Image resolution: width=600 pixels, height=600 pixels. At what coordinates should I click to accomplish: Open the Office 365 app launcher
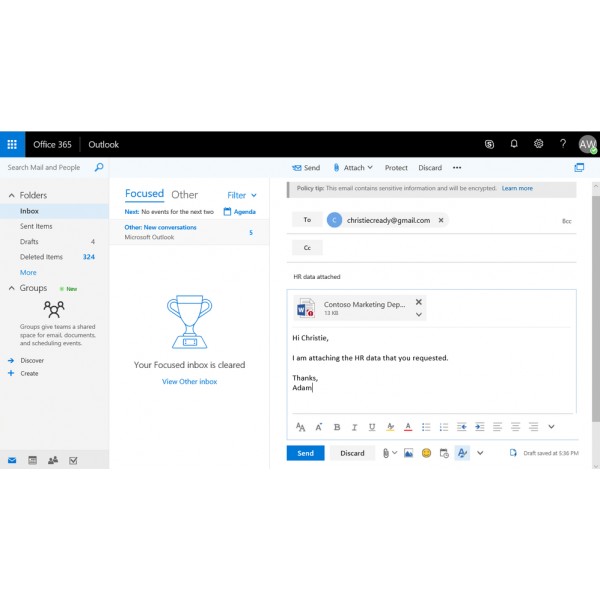click(12, 144)
